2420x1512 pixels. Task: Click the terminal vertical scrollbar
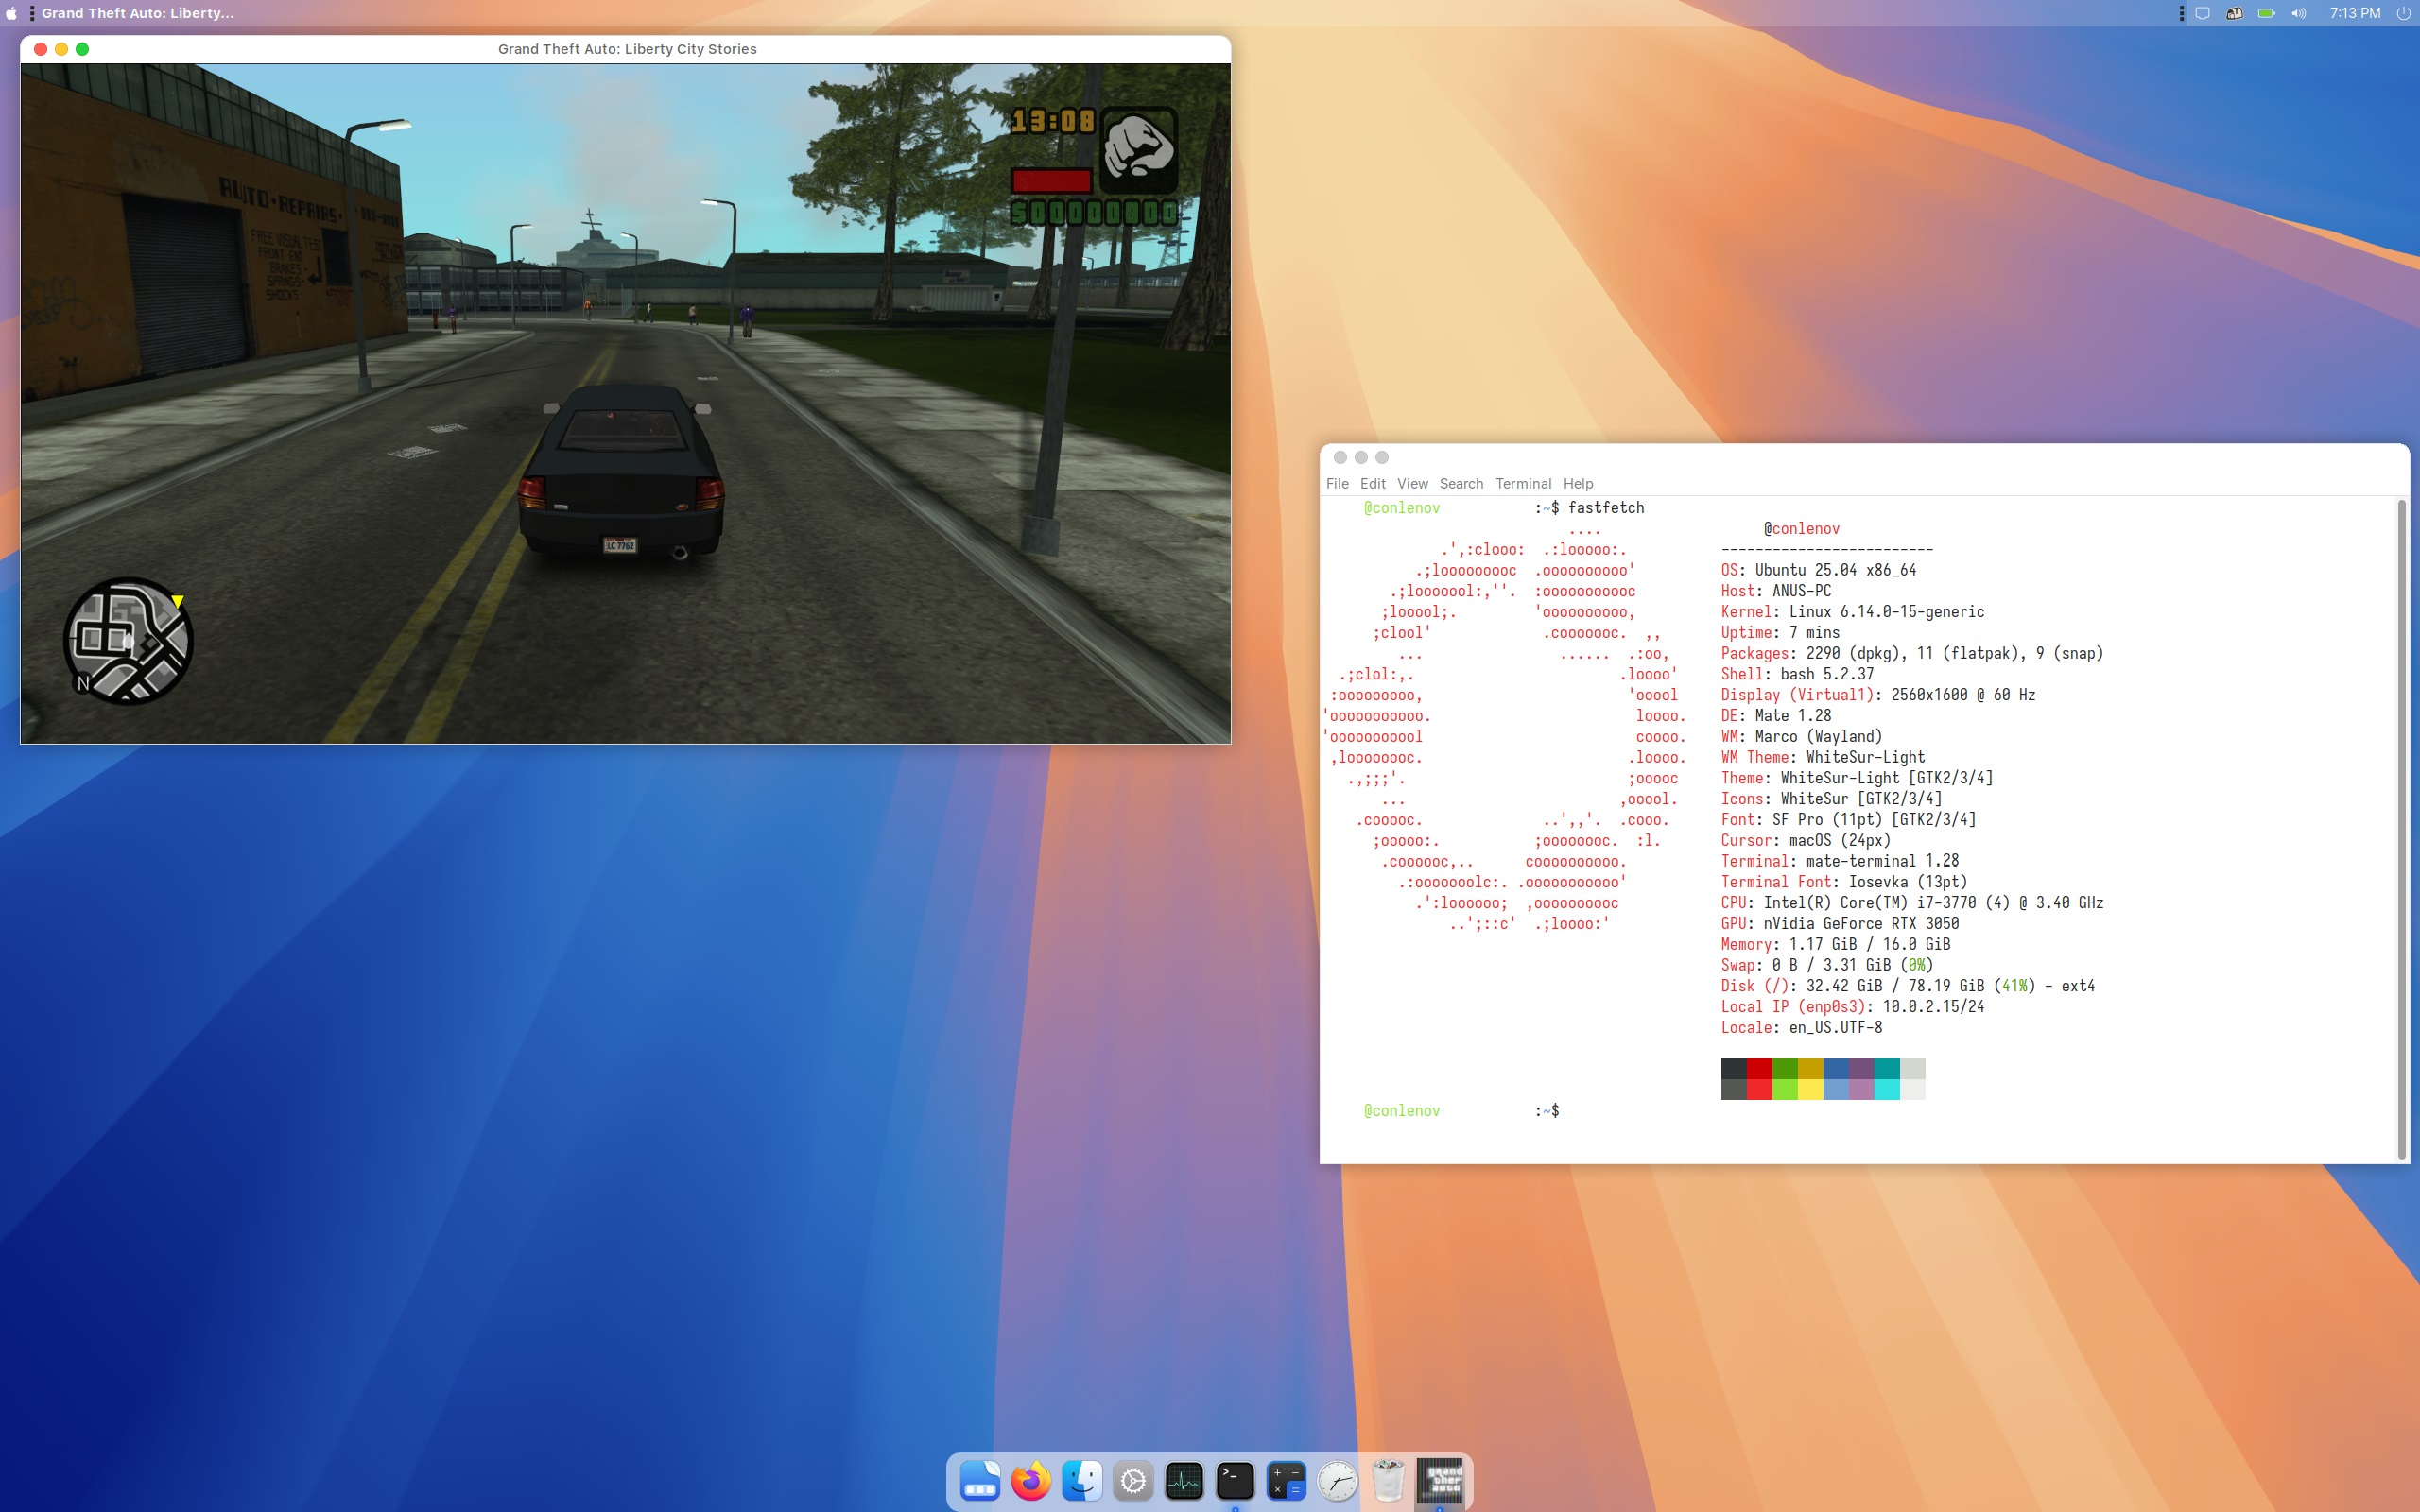(2402, 829)
